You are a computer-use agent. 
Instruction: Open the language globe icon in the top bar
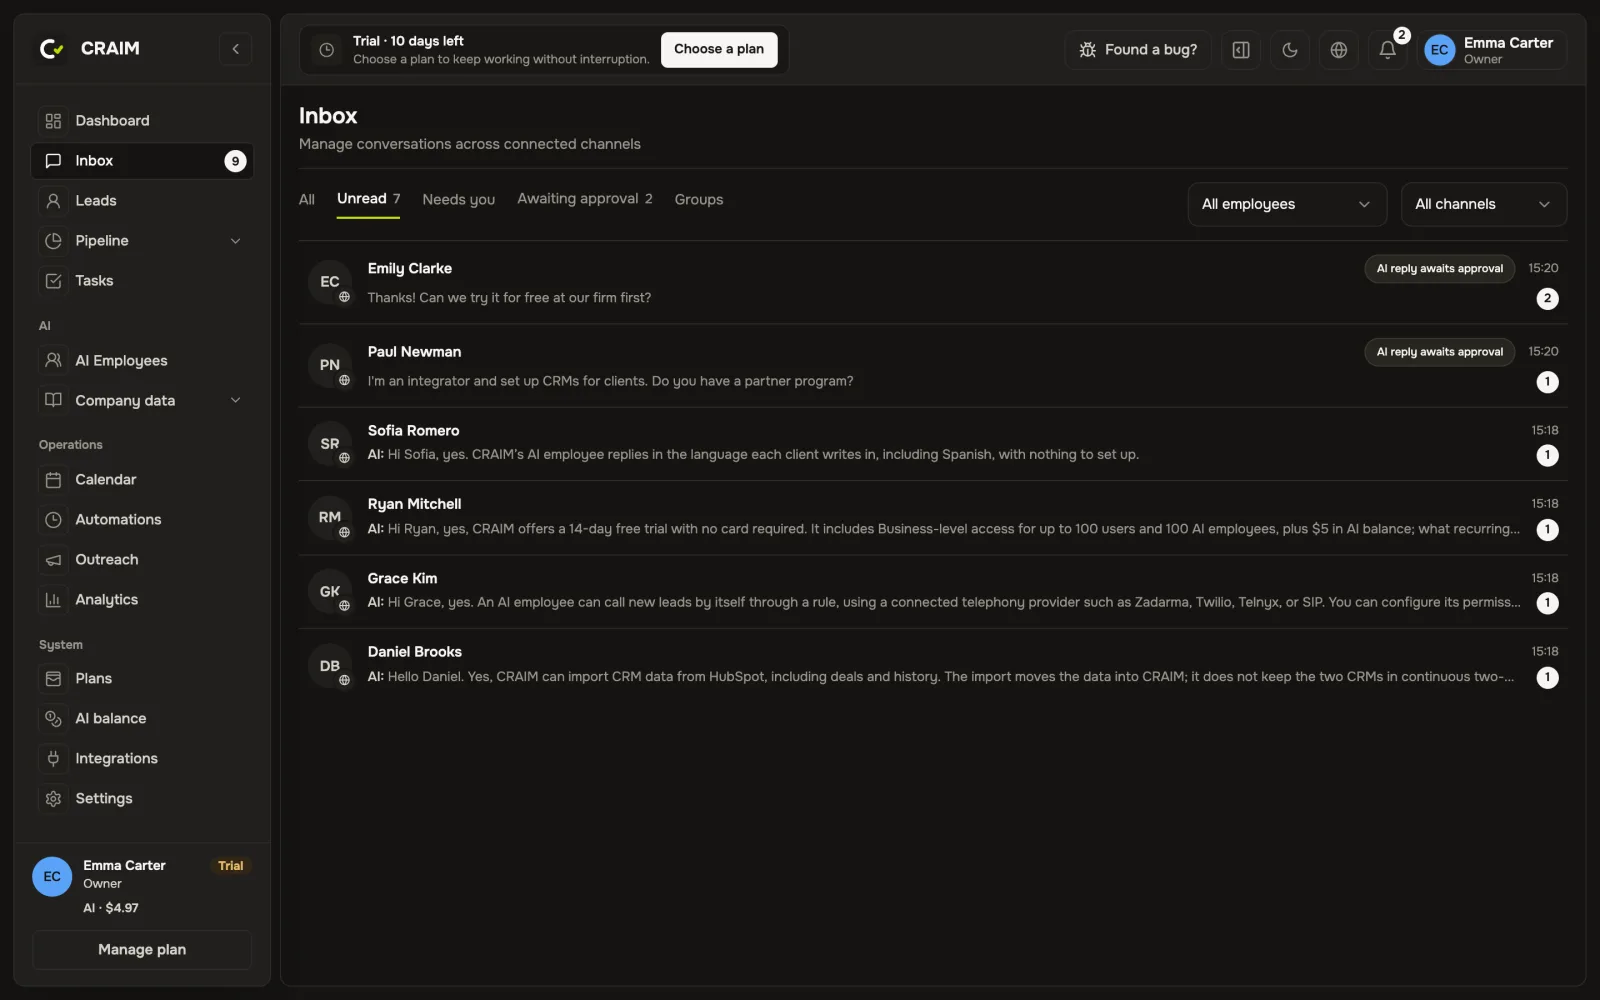1339,50
